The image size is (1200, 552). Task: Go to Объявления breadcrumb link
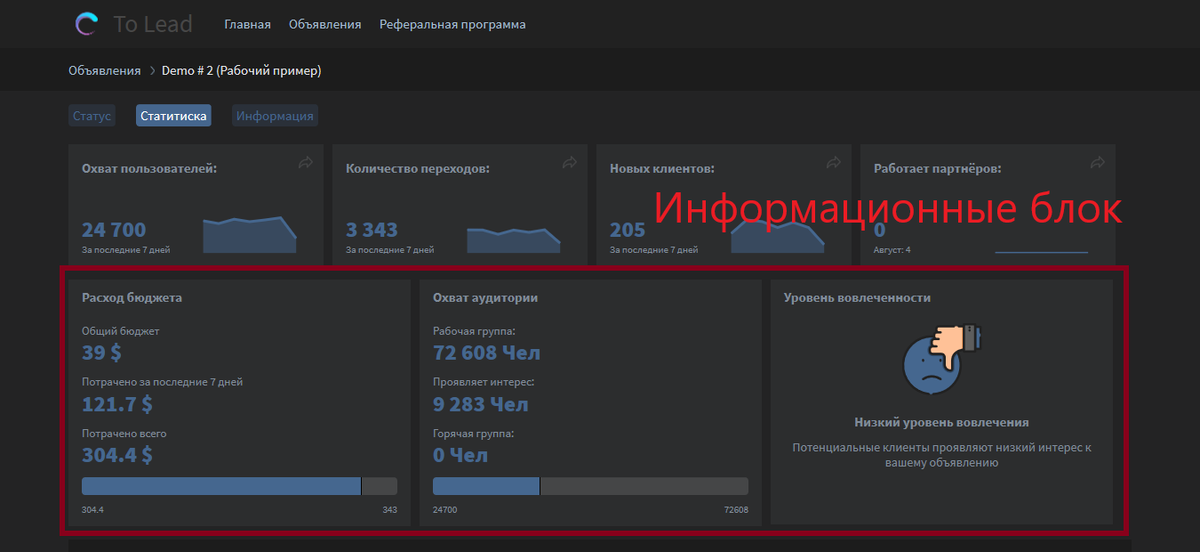point(105,71)
